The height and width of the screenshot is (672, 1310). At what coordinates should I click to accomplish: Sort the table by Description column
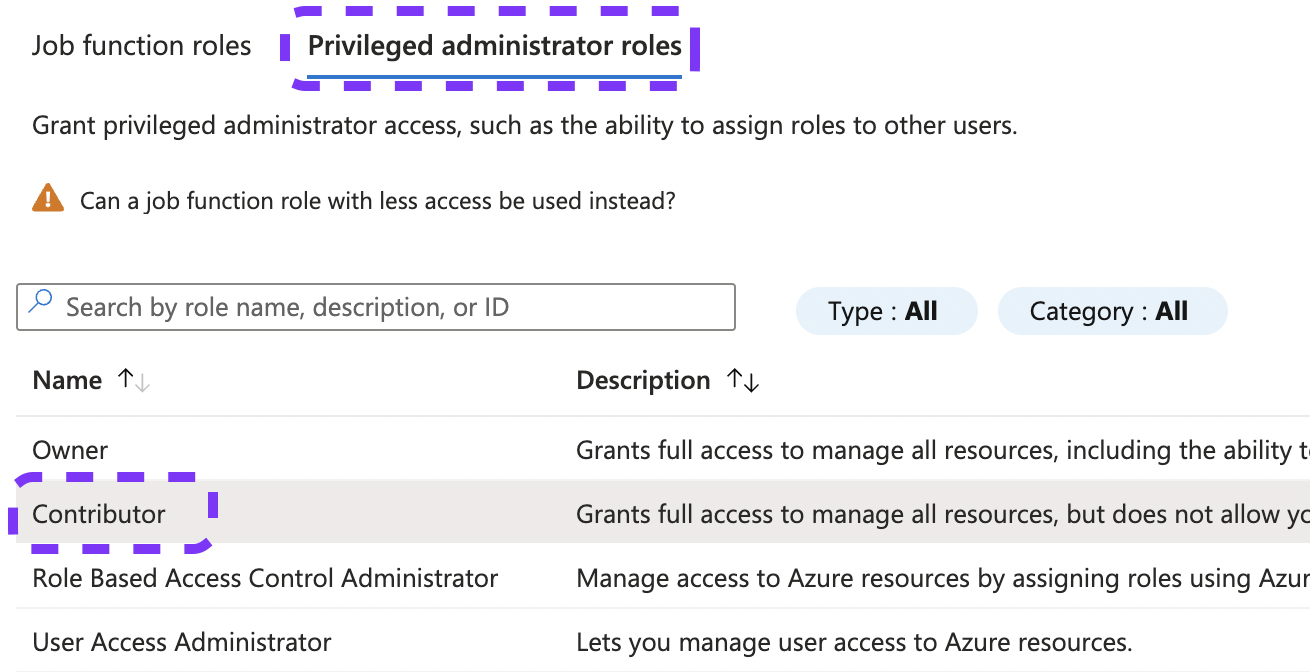pos(643,379)
